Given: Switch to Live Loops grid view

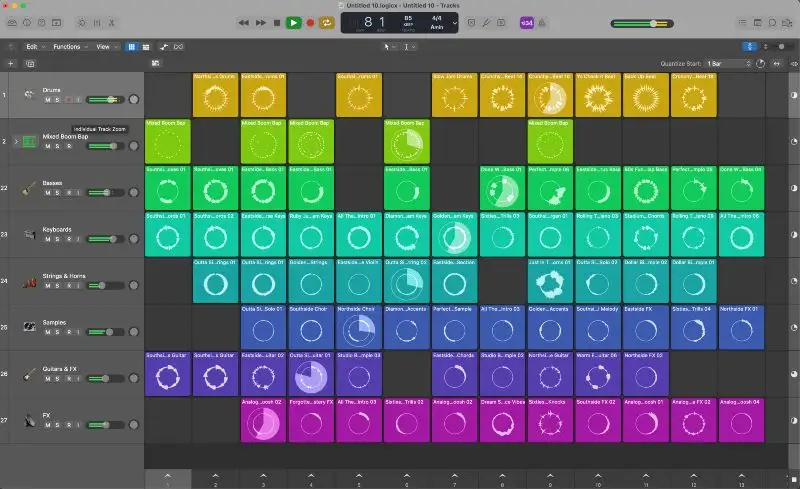Looking at the screenshot, I should [131, 47].
